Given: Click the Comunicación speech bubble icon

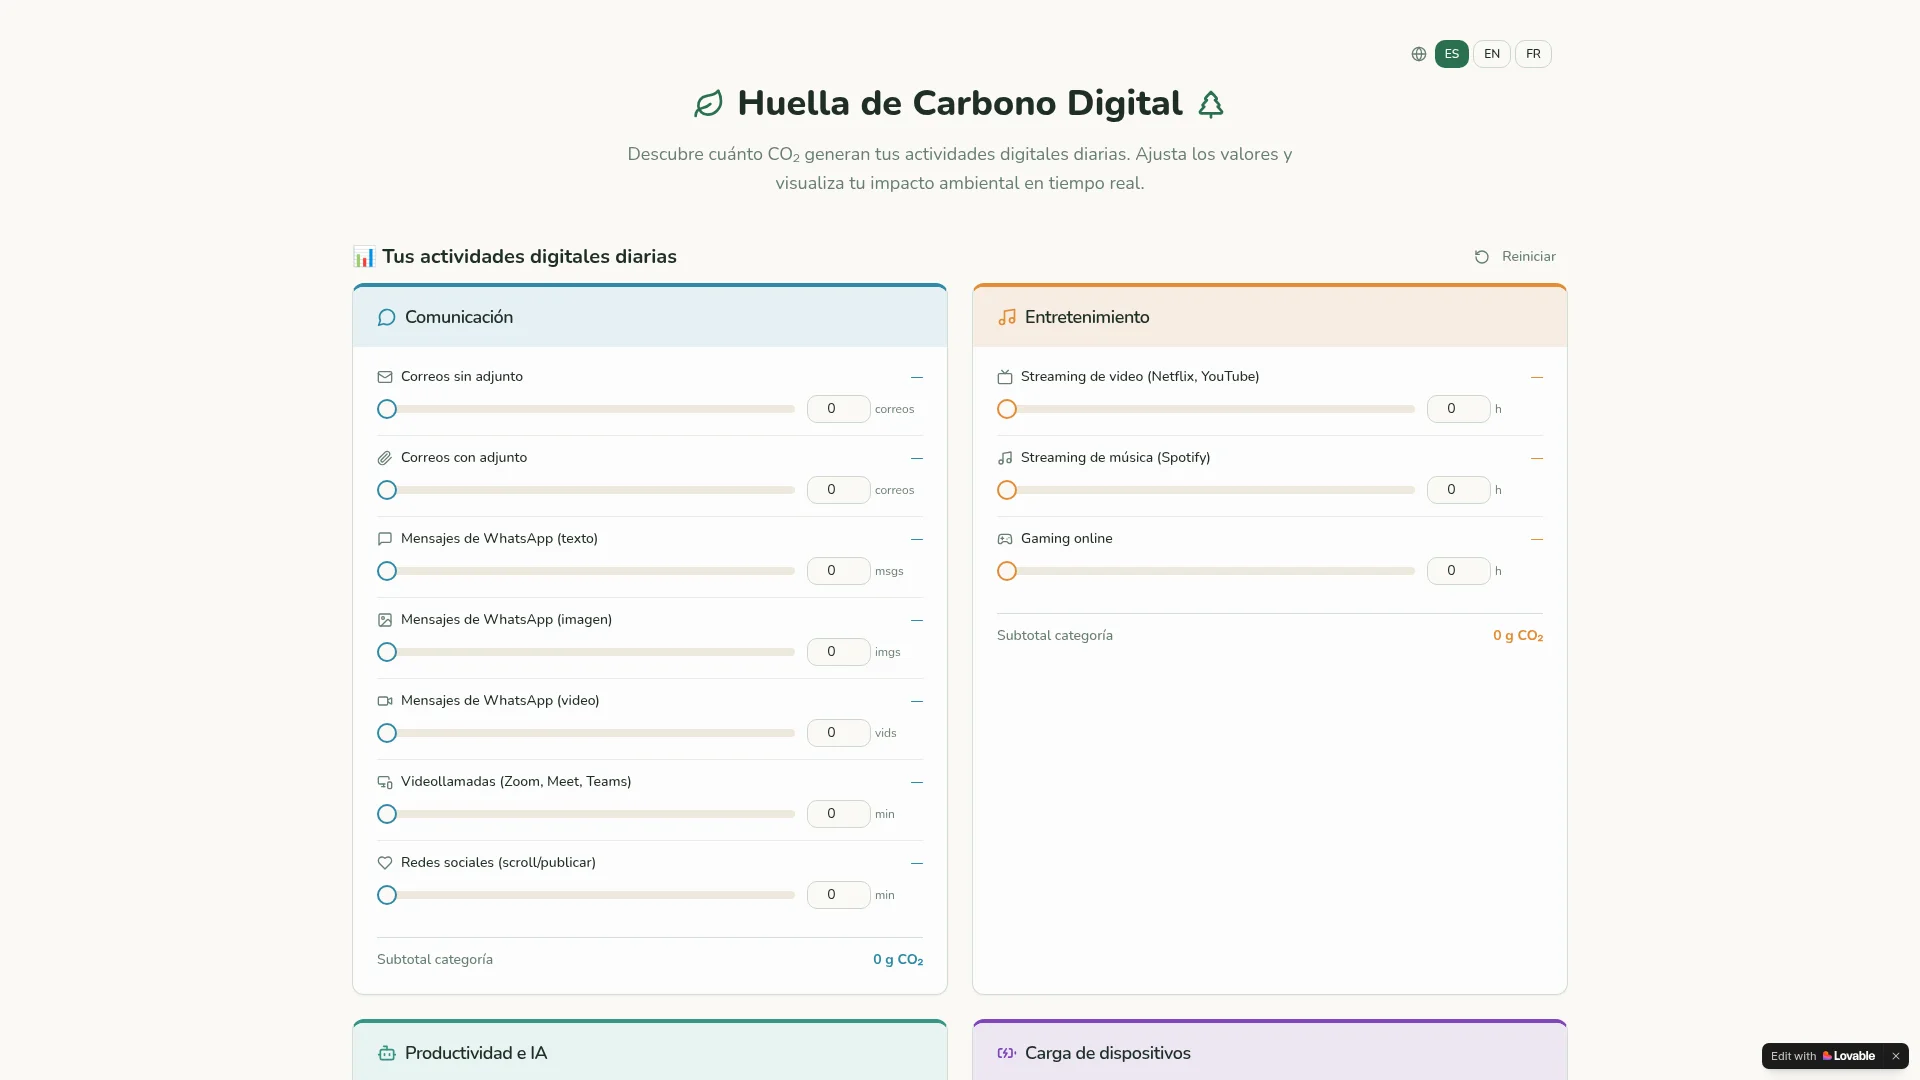Looking at the screenshot, I should 387,317.
